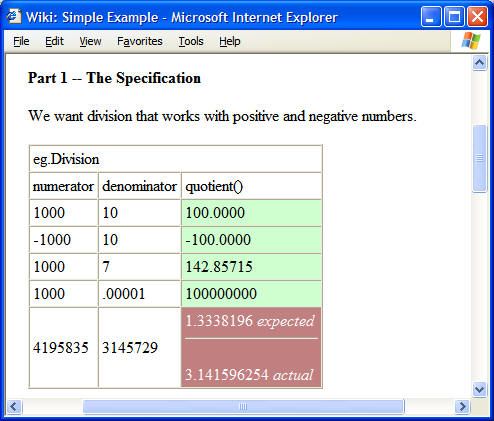Image resolution: width=494 pixels, height=421 pixels.
Task: Open the File menu
Action: [x=21, y=41]
